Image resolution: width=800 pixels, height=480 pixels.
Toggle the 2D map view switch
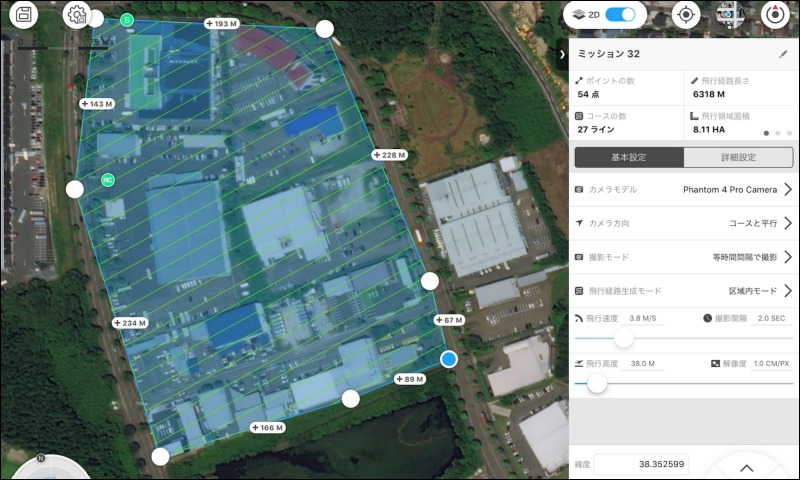point(620,14)
